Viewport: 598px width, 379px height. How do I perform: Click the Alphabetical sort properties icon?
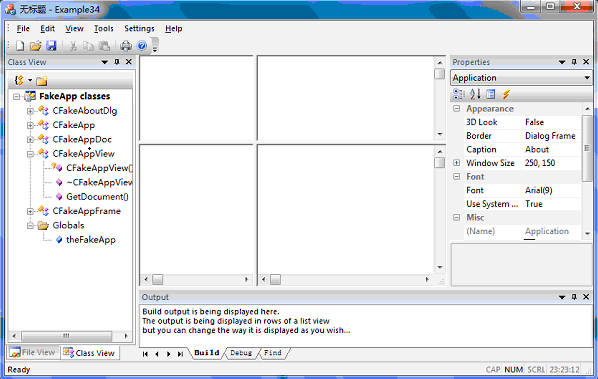pyautogui.click(x=475, y=94)
